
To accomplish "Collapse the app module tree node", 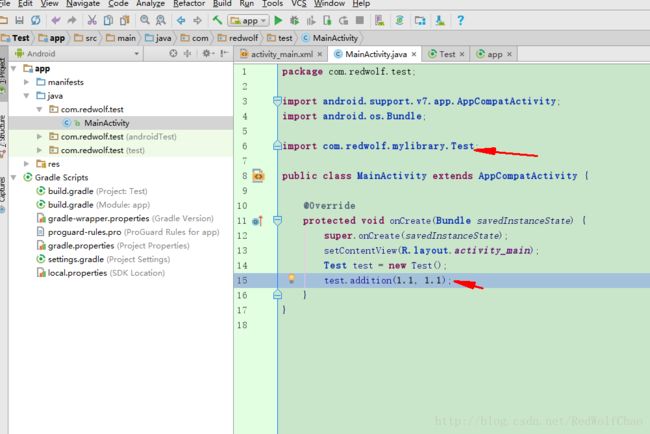I will pos(14,68).
